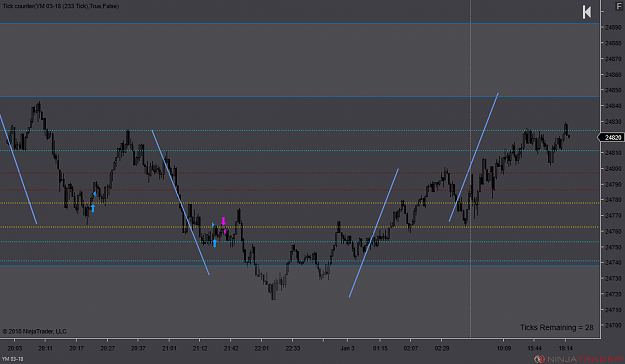Click the 24860 price axis label
Viewport: 625px width, 364px height.
613,75
